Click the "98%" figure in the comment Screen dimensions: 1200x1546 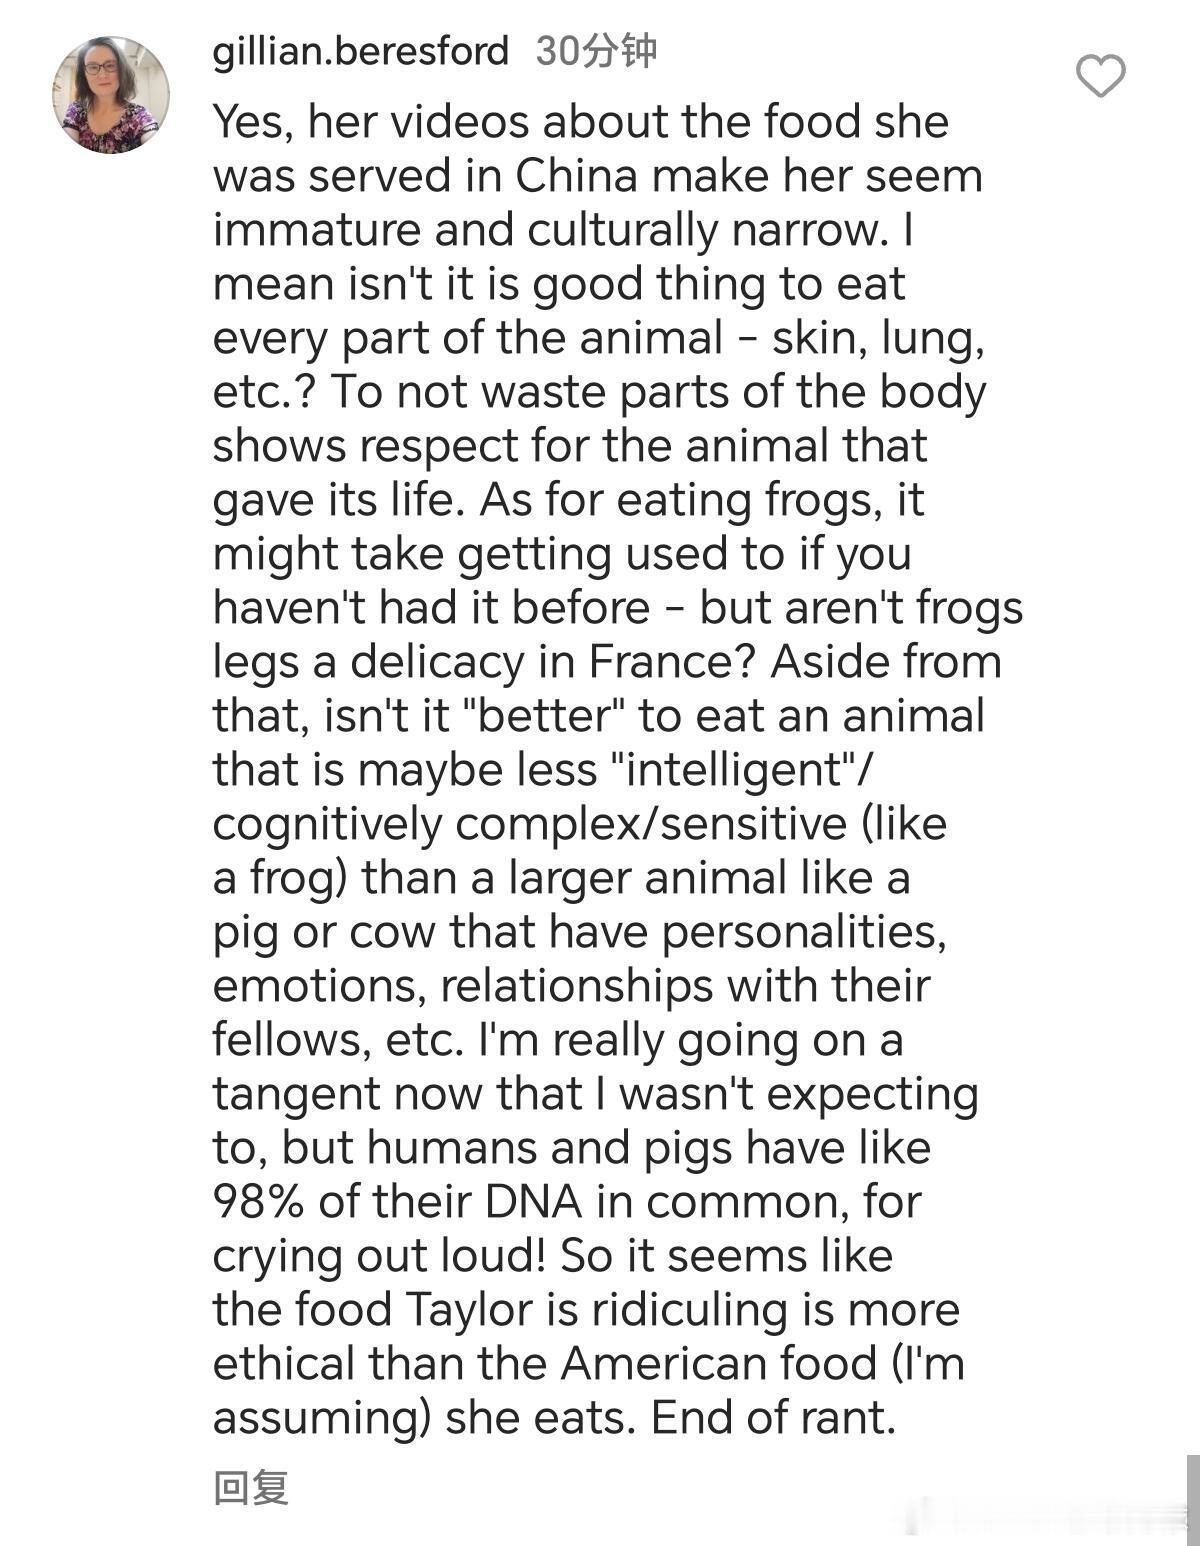click(x=258, y=1202)
